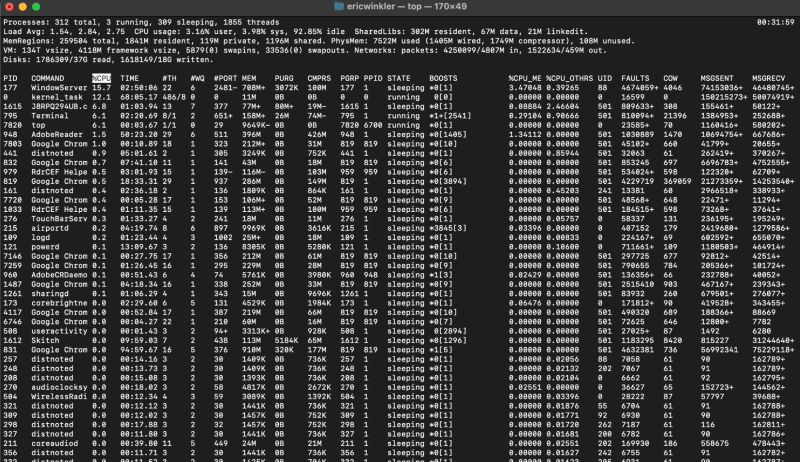Select the highlighted %CPU column header

(101, 78)
